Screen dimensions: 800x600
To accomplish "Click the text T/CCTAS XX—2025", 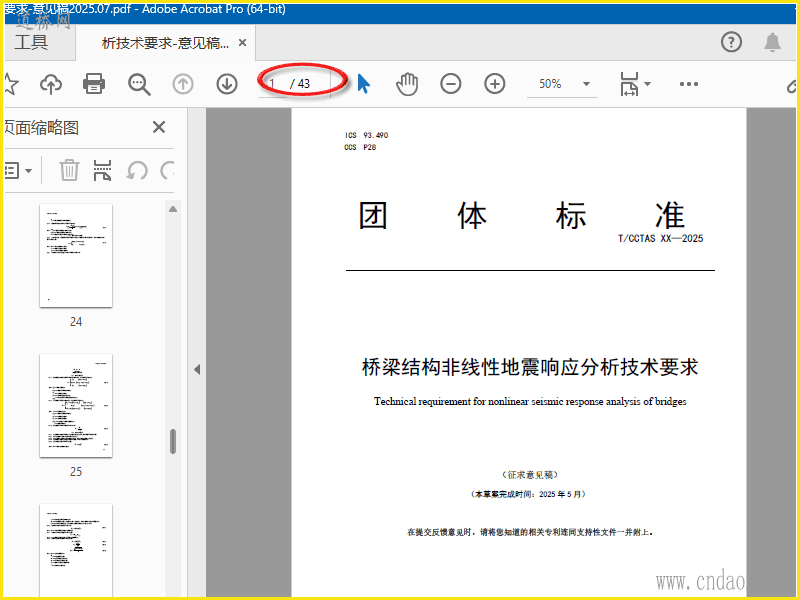I will coord(661,238).
